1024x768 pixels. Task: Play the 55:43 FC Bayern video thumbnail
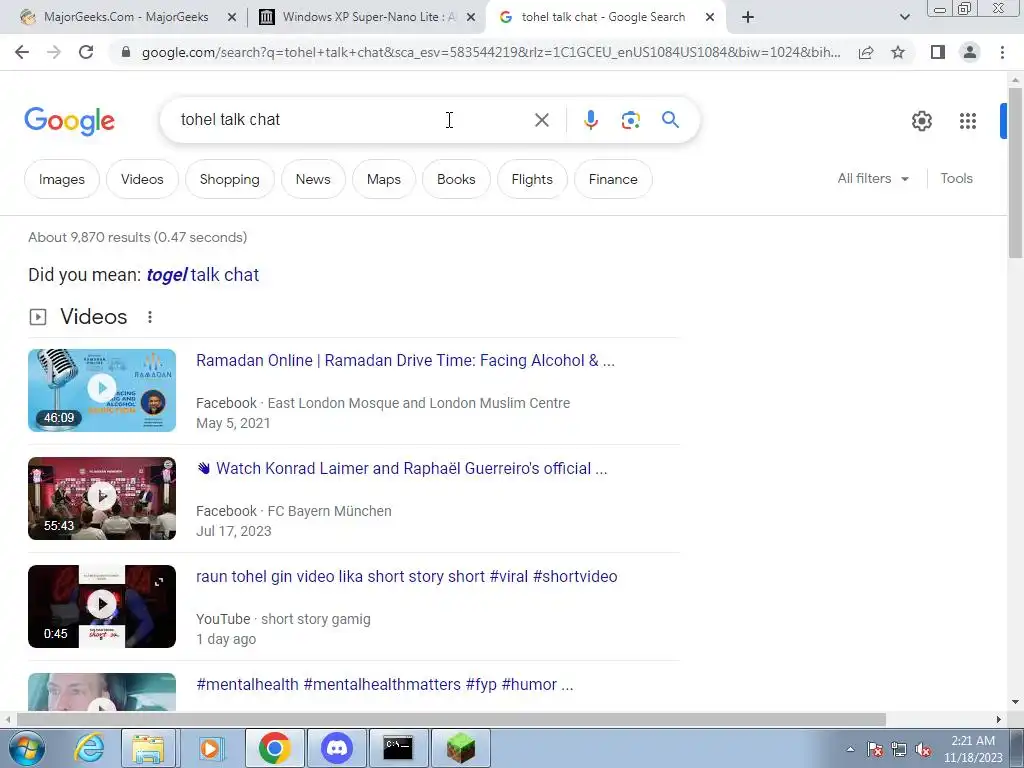102,498
